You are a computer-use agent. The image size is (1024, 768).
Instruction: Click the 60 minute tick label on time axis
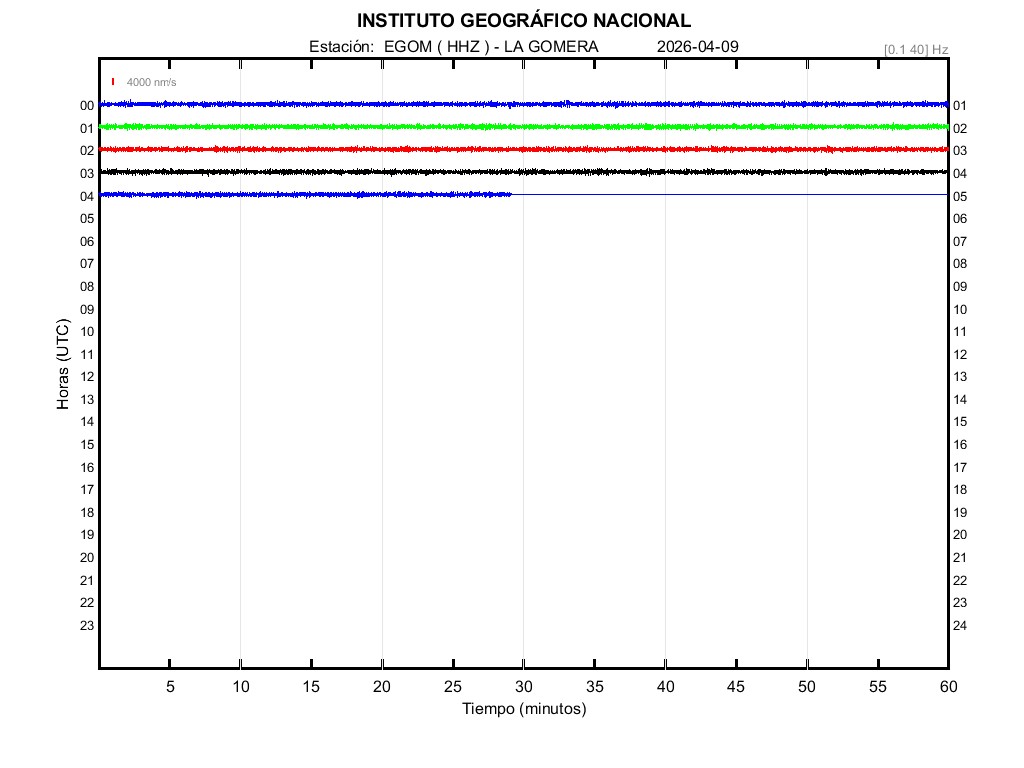[948, 686]
